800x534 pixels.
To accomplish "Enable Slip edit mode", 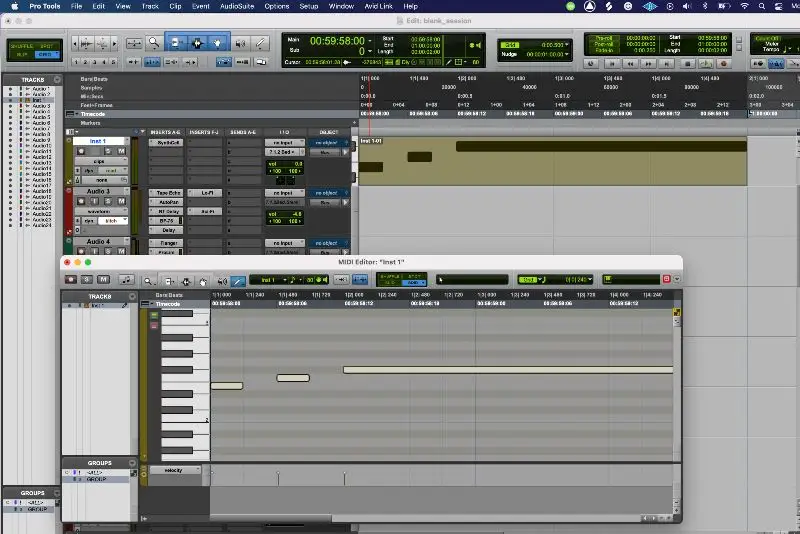I will [x=22, y=54].
